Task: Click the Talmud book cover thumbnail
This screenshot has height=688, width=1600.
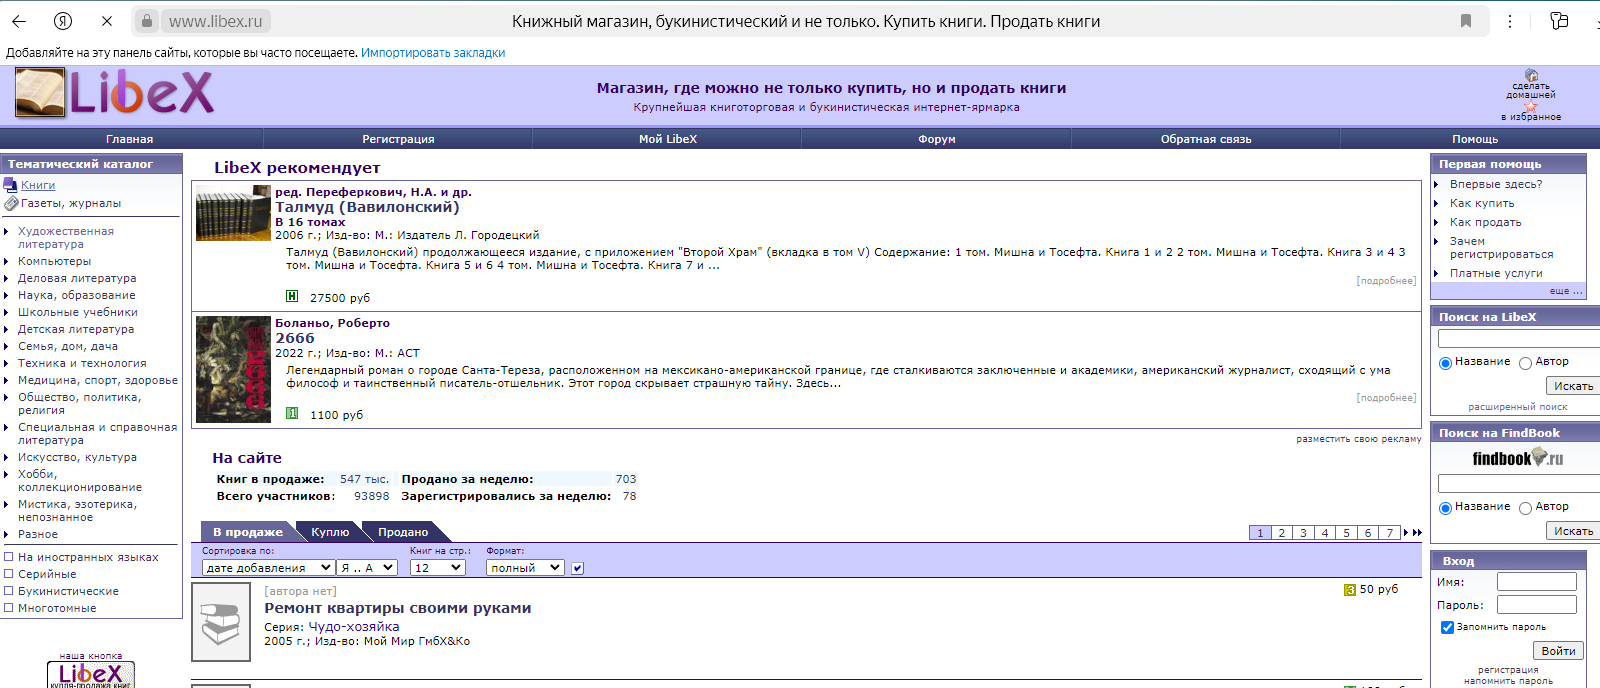Action: (x=233, y=213)
